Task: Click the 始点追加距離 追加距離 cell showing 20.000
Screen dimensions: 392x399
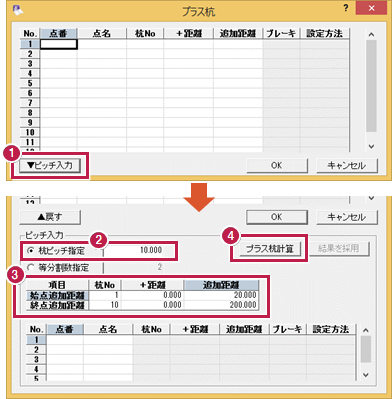Action: pyautogui.click(x=221, y=295)
